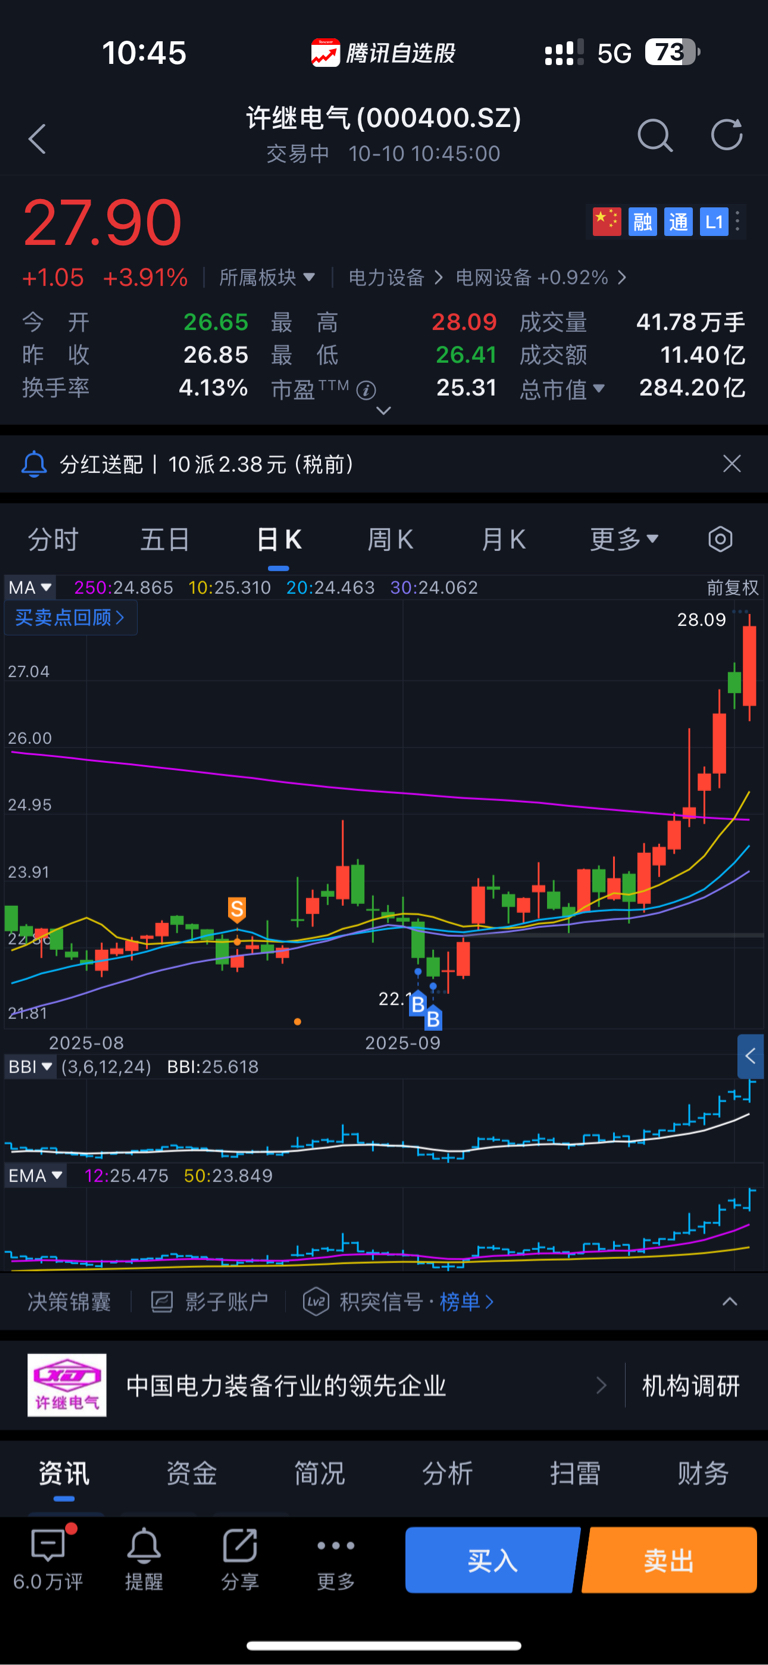Tap the EMA 12:25.475 value
768x1665 pixels.
(126, 1176)
